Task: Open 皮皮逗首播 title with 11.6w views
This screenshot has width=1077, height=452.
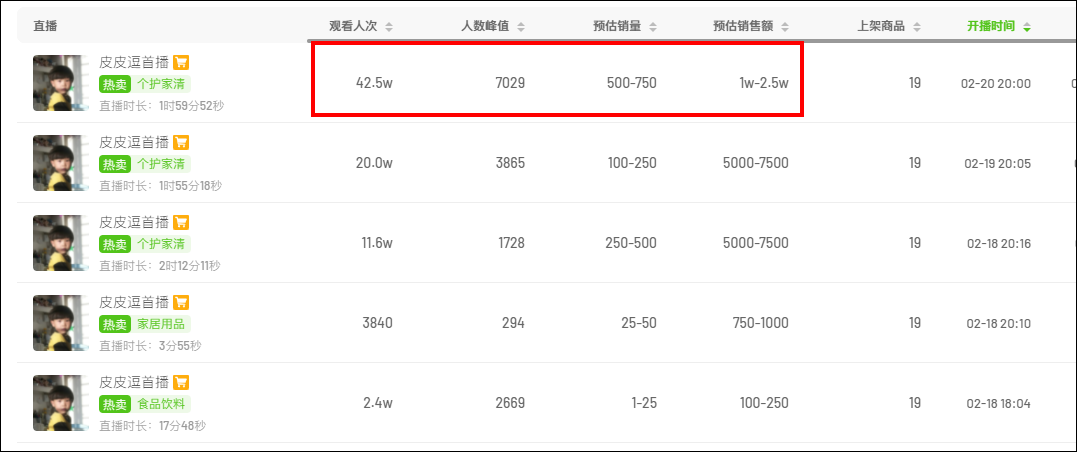Action: pos(134,222)
